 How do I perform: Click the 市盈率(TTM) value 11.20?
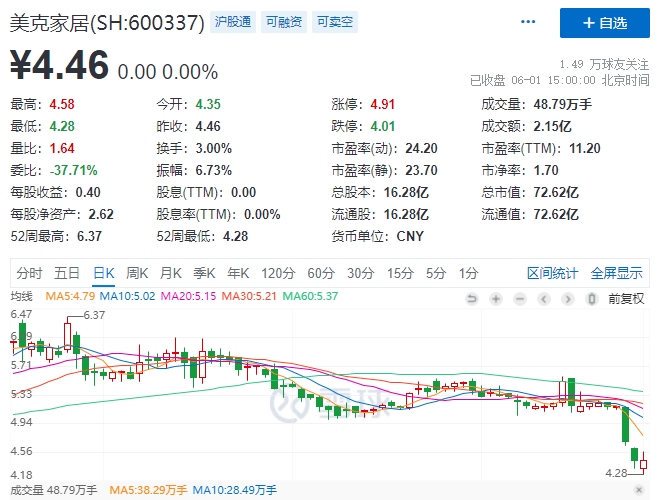tap(585, 148)
